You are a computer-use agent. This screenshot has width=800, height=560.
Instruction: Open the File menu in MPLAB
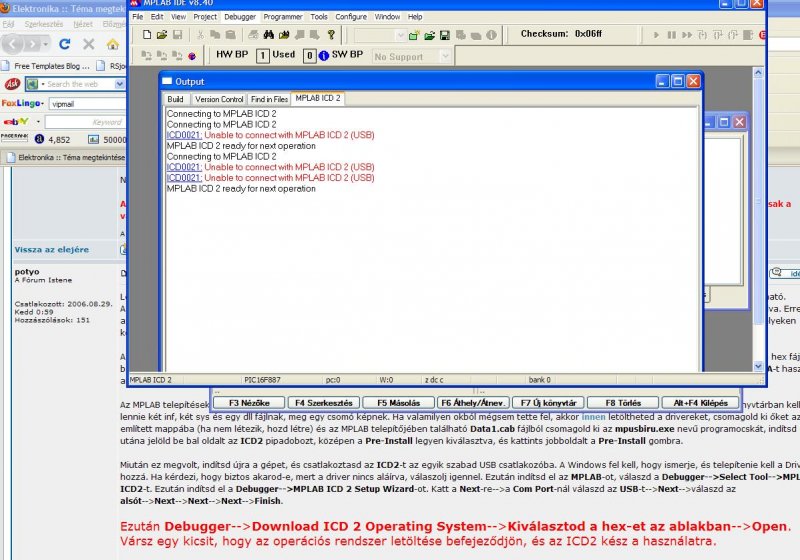click(x=138, y=17)
